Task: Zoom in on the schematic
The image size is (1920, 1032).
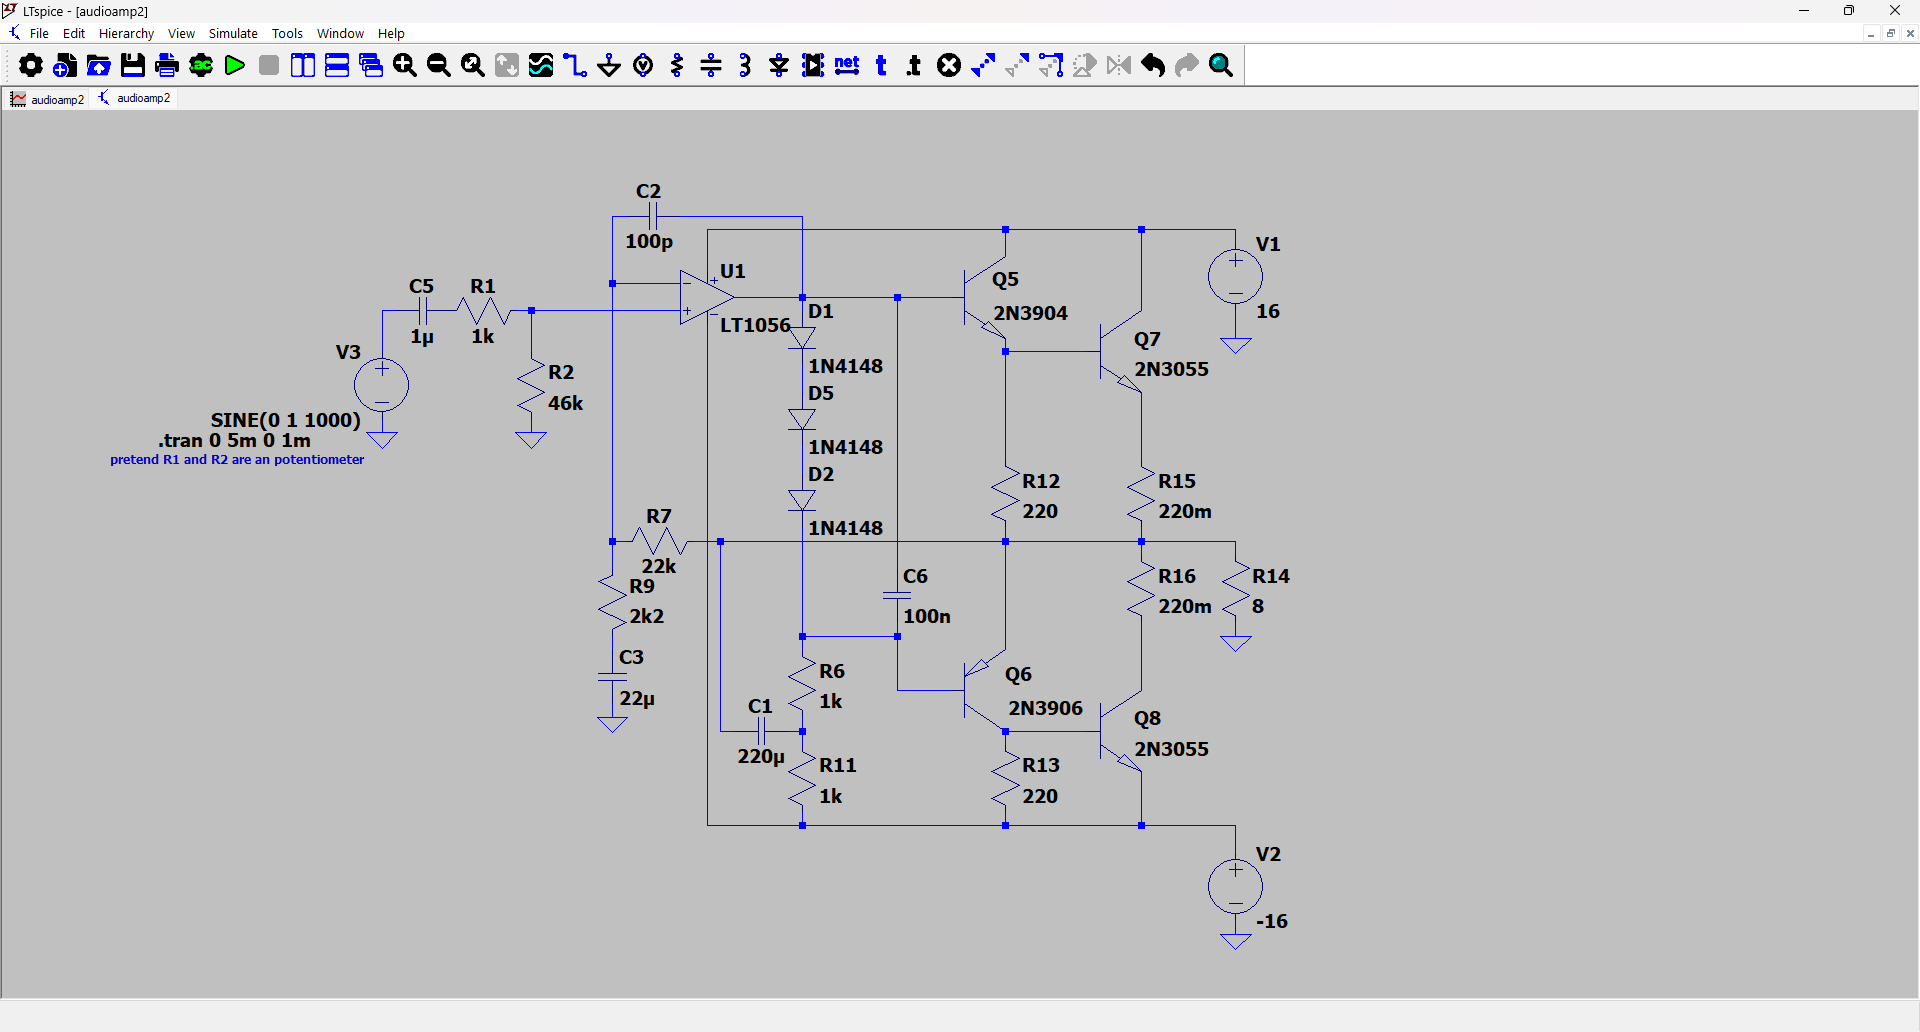Action: [405, 66]
